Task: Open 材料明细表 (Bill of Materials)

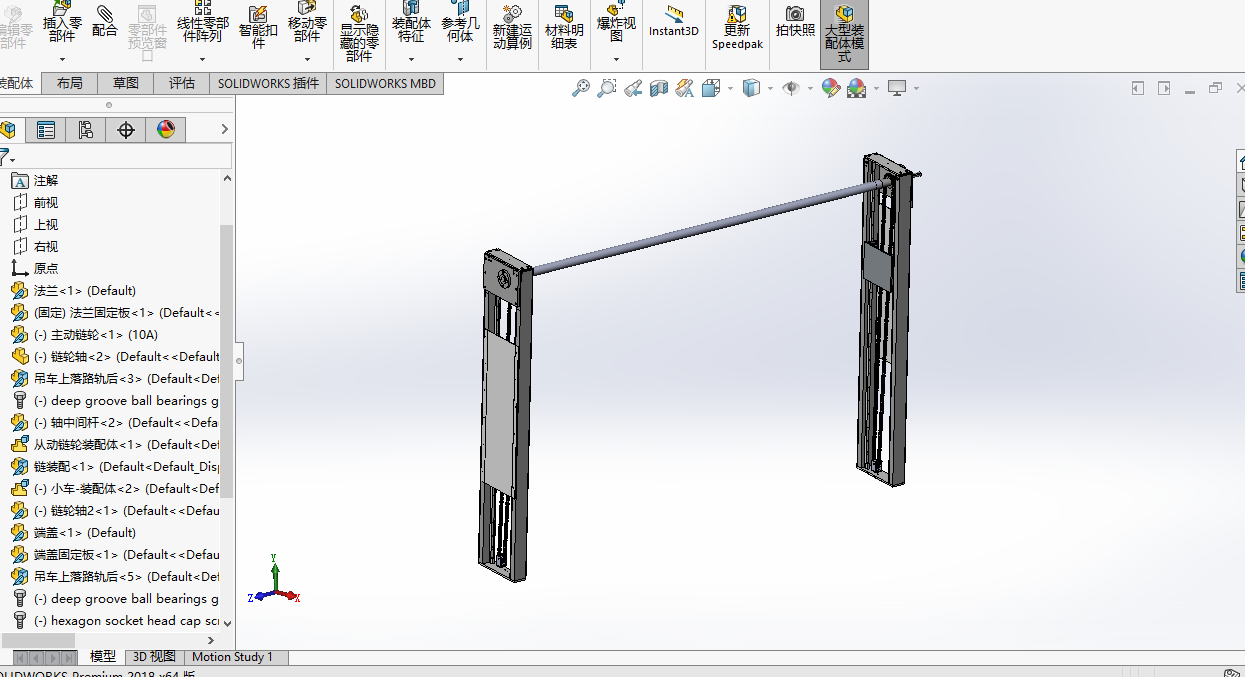Action: pyautogui.click(x=564, y=26)
